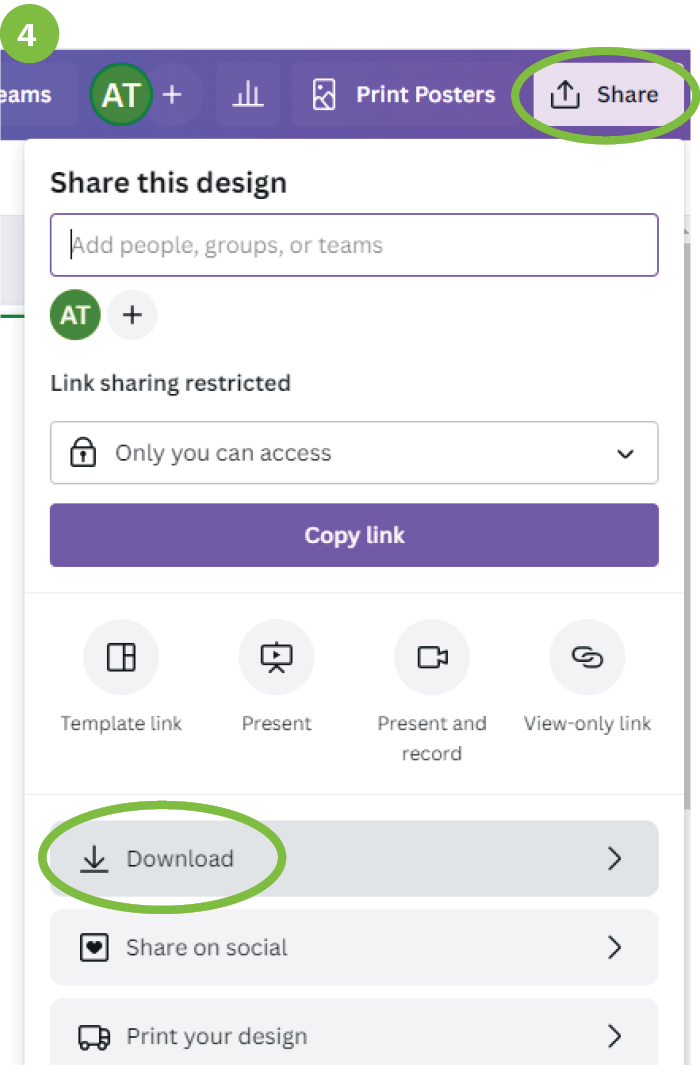This screenshot has height=1065, width=700.
Task: Click the share panel scrollbar
Action: click(x=687, y=500)
